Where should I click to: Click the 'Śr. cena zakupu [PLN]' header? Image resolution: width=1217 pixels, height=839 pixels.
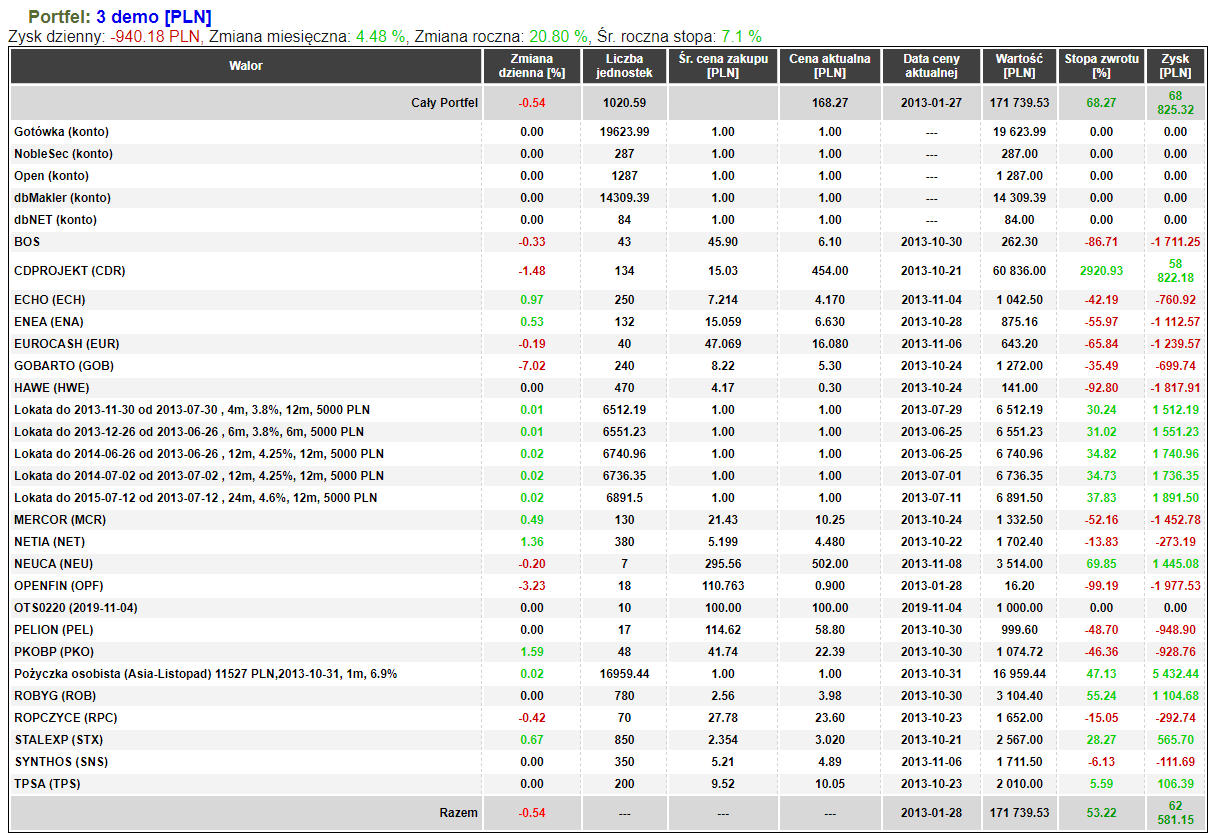(x=723, y=66)
